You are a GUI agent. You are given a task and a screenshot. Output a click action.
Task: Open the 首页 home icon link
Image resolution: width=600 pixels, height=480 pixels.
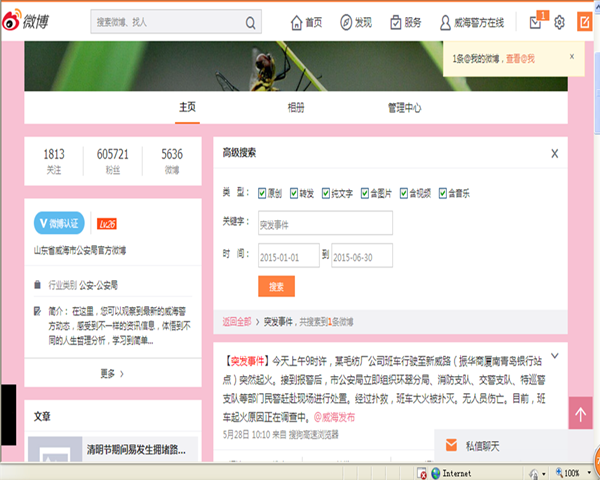[307, 22]
